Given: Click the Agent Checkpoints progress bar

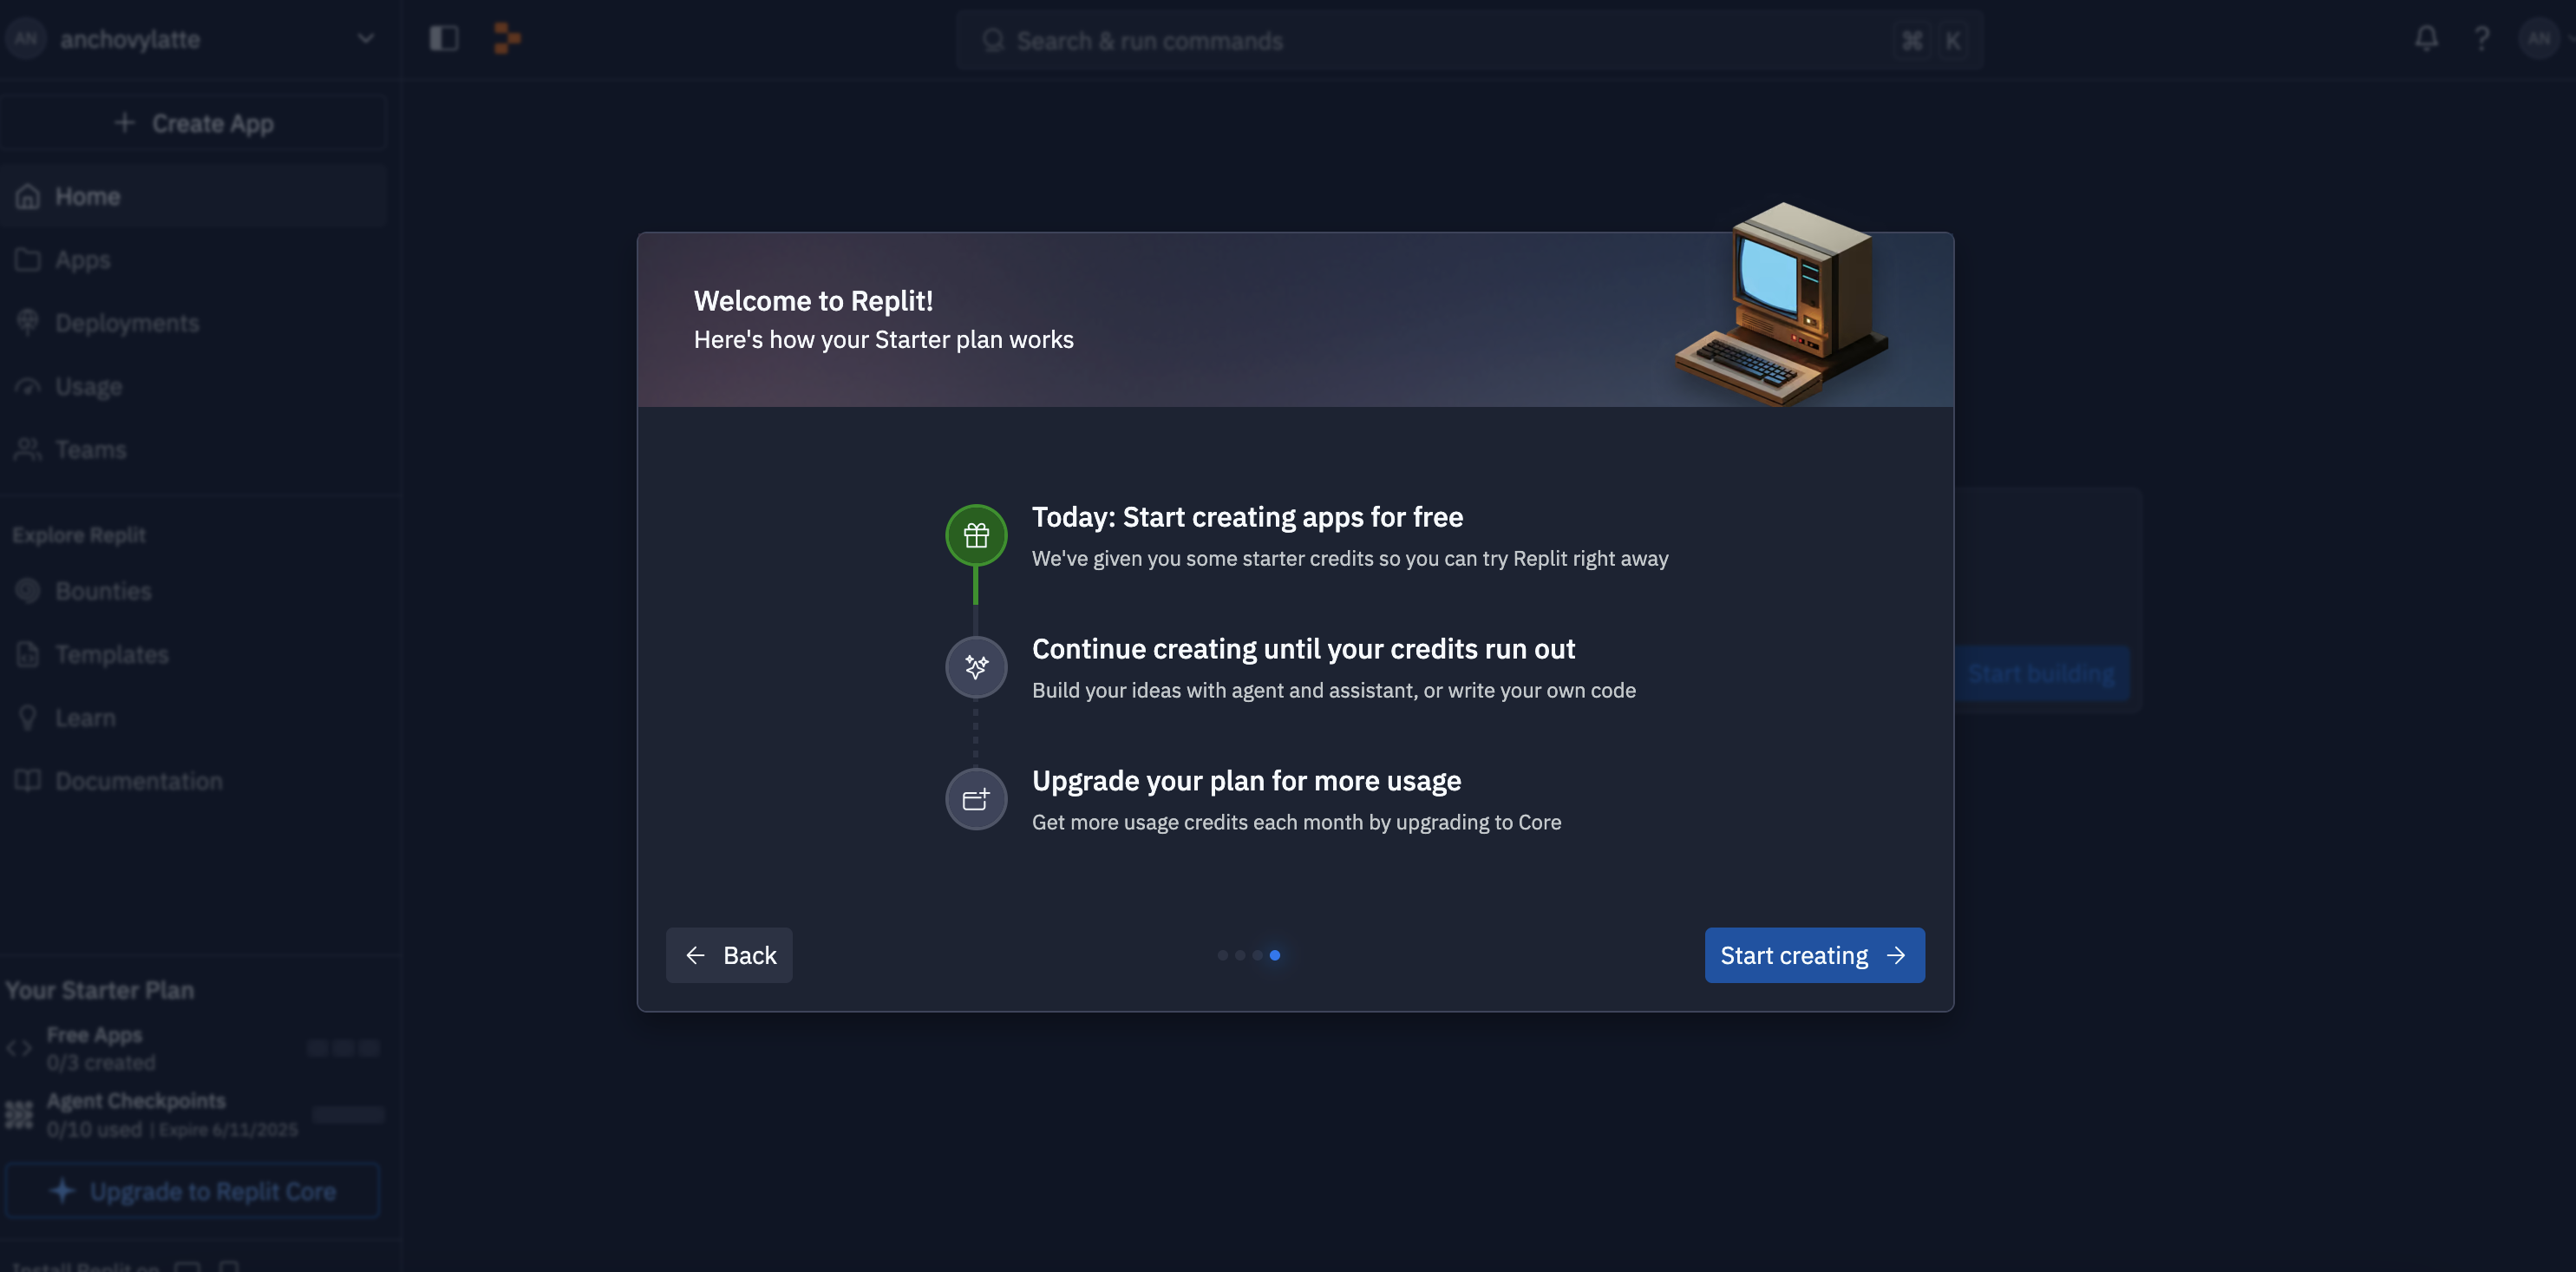Looking at the screenshot, I should [348, 1114].
